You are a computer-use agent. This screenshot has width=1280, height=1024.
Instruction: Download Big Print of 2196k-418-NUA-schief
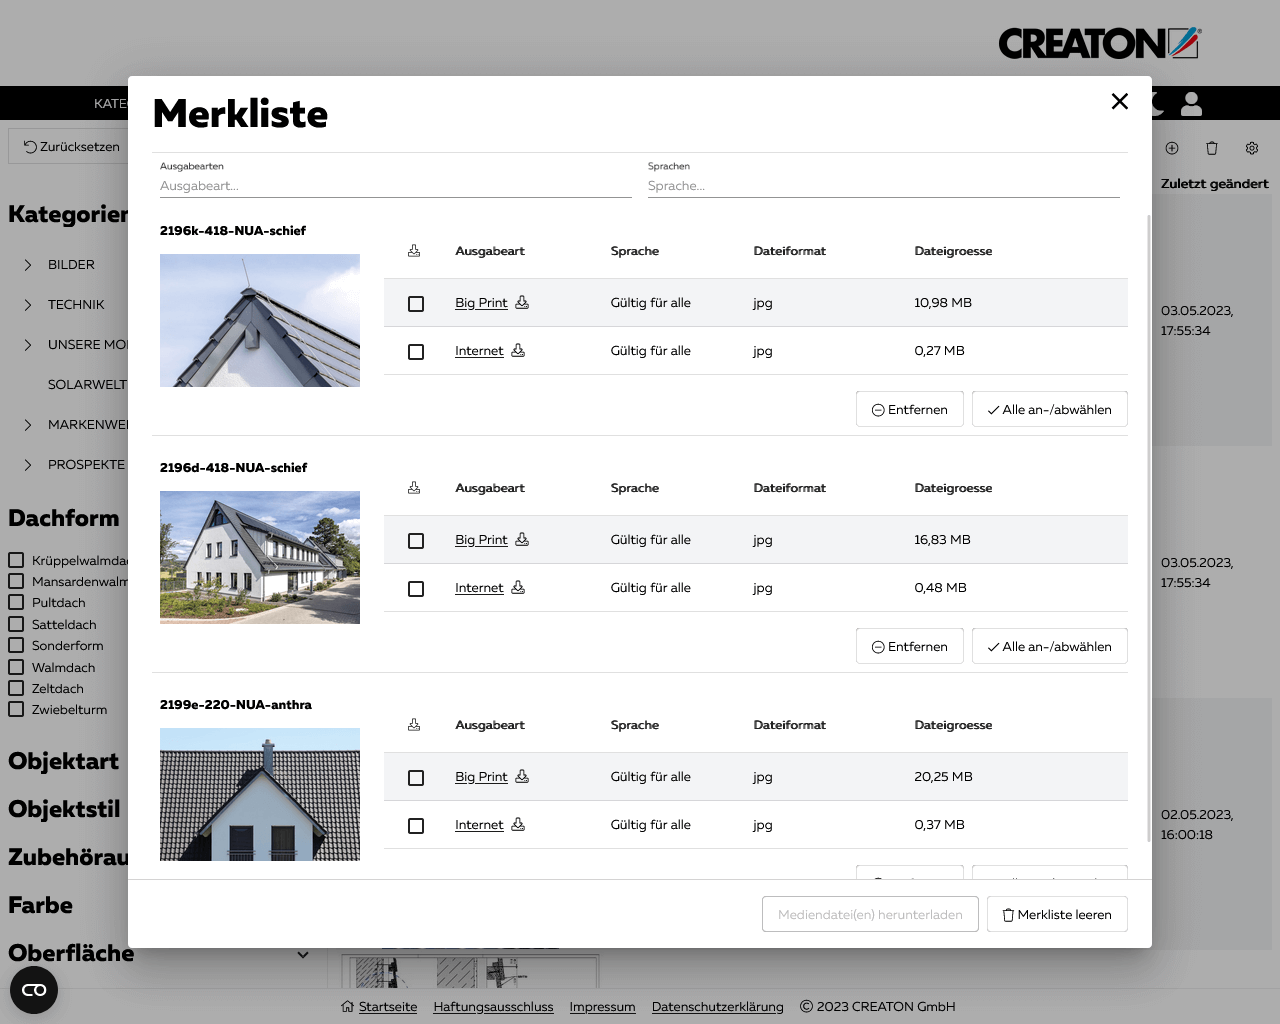(x=522, y=302)
